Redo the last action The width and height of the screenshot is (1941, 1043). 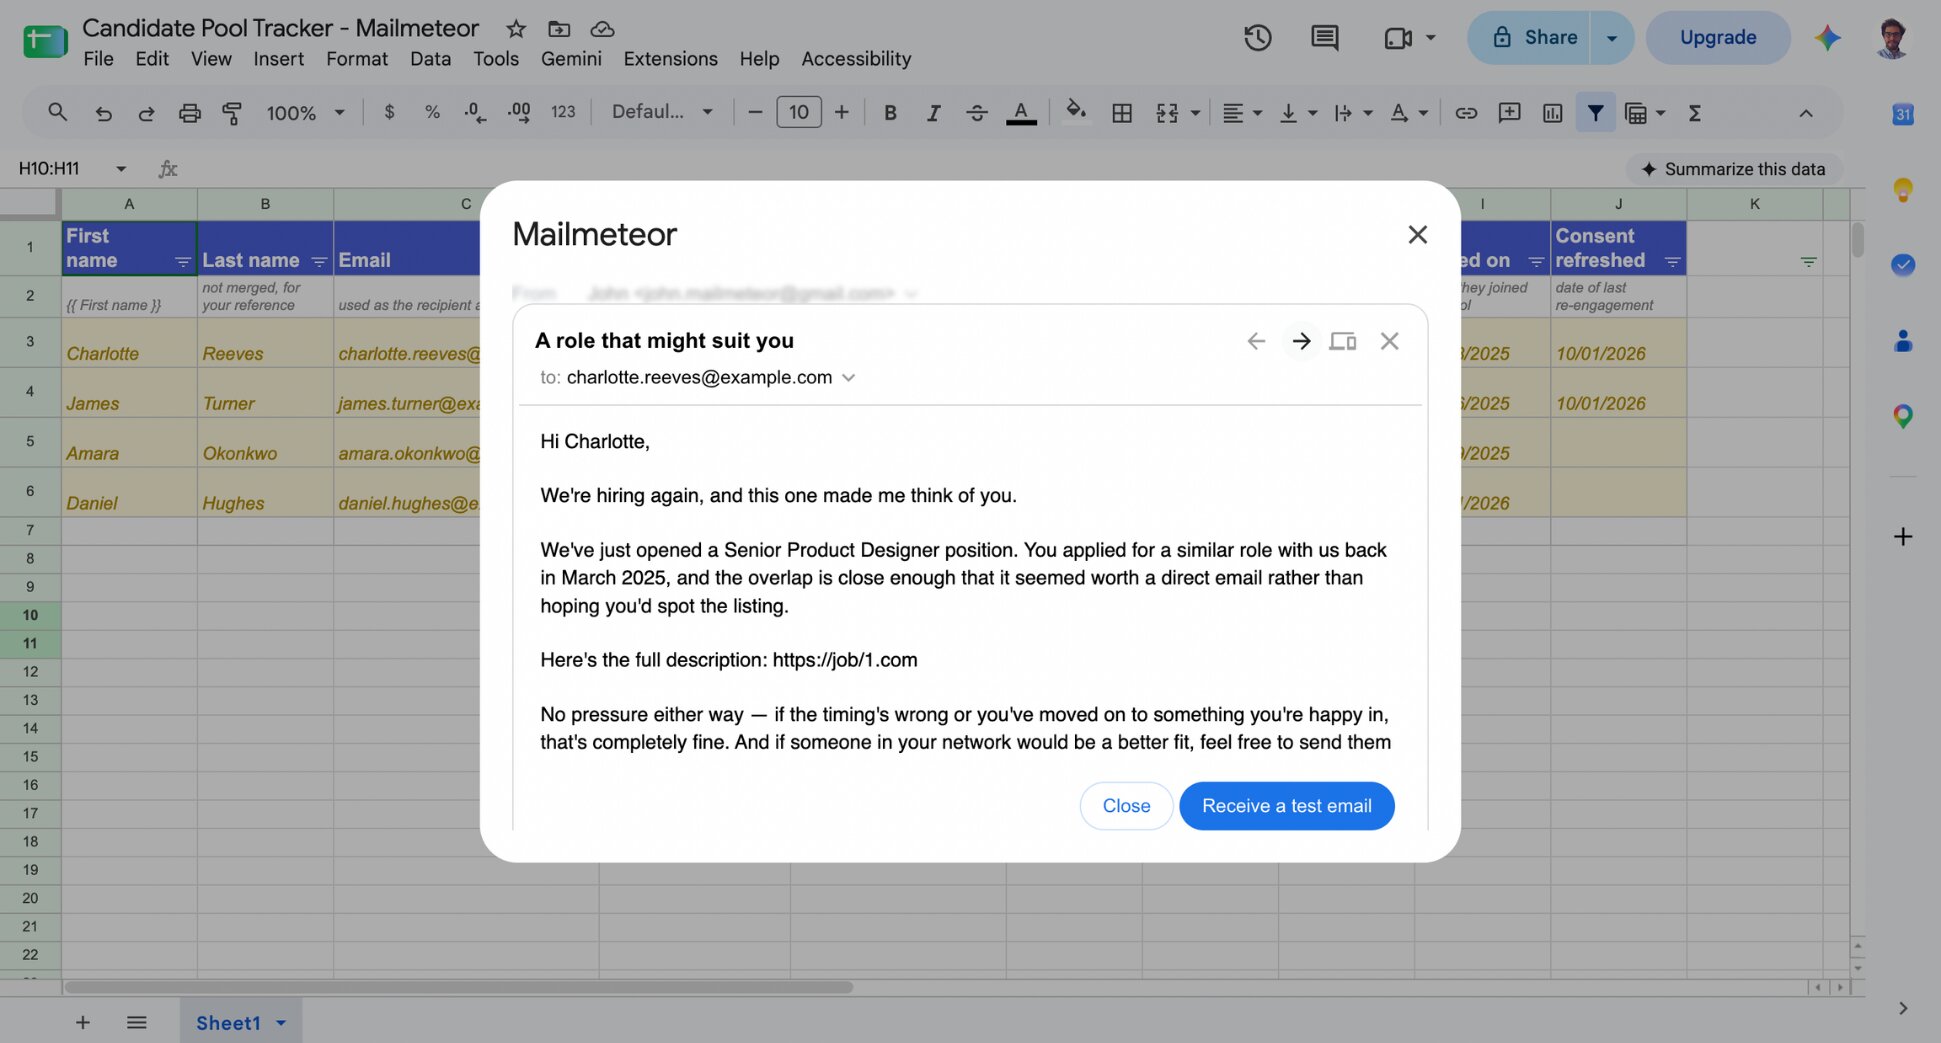(146, 113)
